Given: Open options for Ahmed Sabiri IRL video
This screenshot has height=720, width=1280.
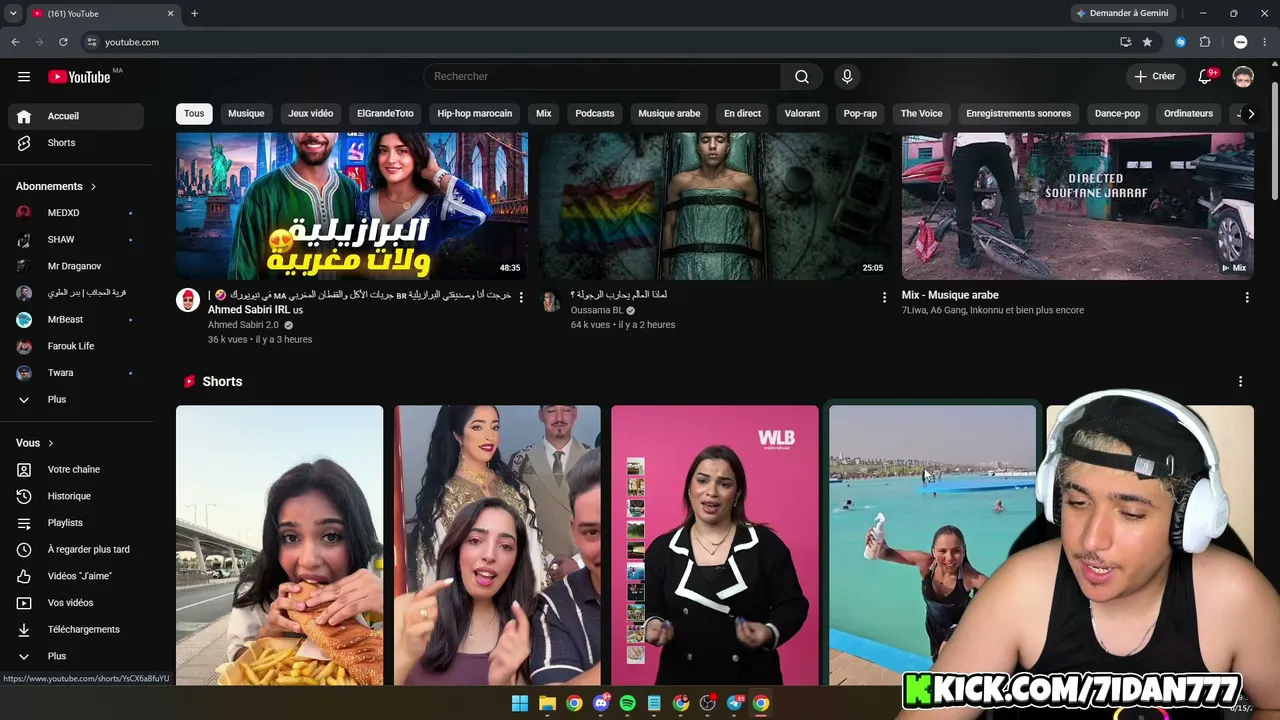Looking at the screenshot, I should tap(521, 297).
